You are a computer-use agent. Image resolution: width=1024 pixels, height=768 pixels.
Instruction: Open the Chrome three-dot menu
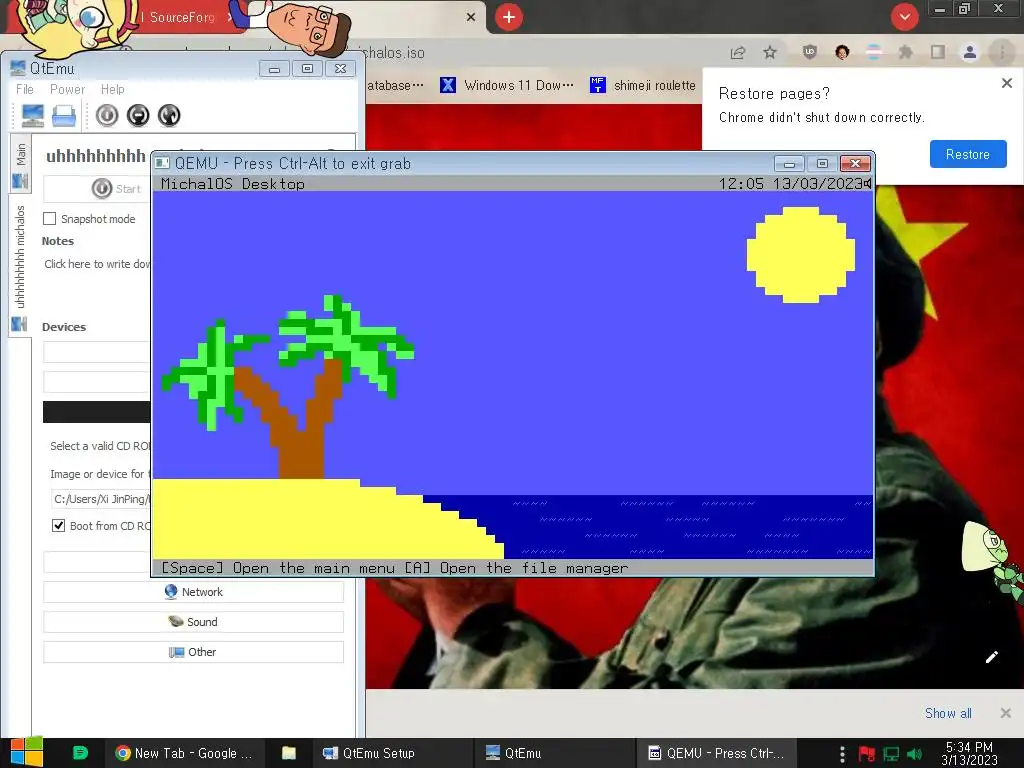tap(1002, 52)
